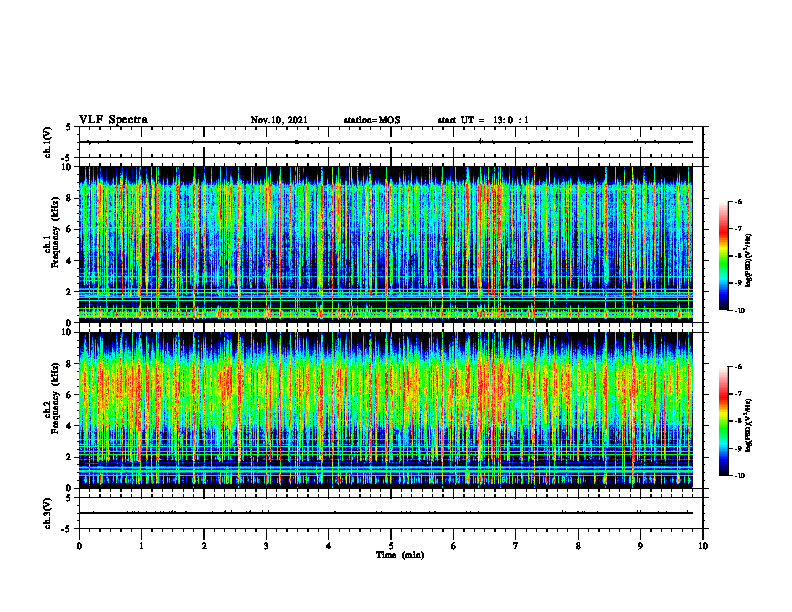Viewport: 792px width, 612px height.
Task: Click the log(PSD) label beside ch.1 color bar
Action: click(750, 261)
